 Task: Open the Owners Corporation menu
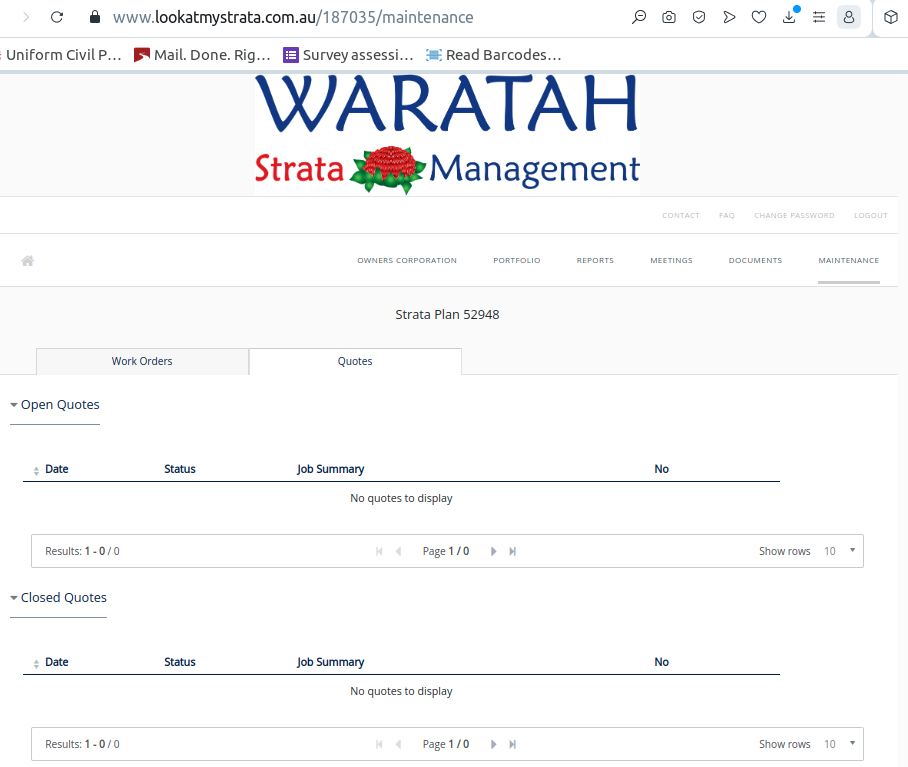pyautogui.click(x=407, y=261)
